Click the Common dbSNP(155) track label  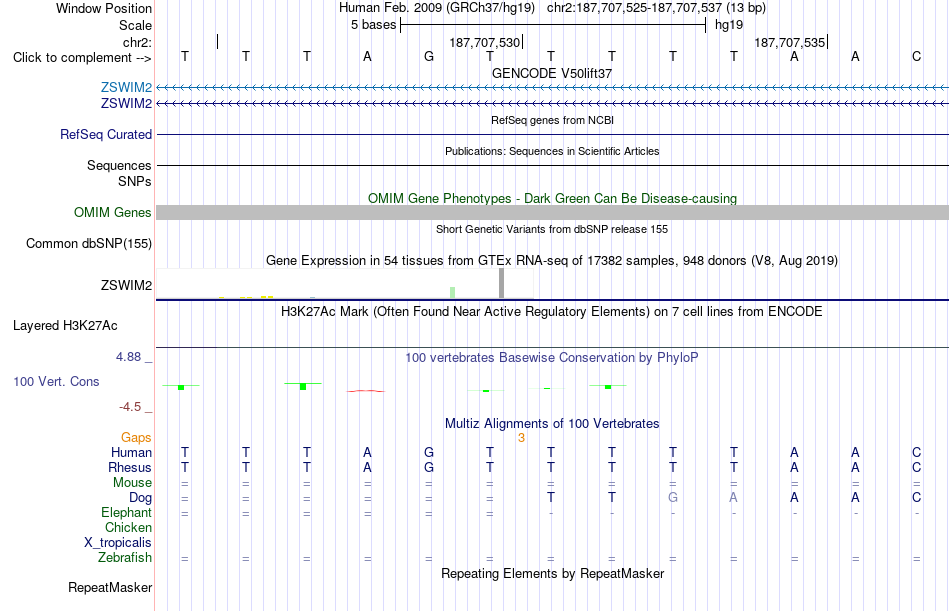click(x=89, y=244)
